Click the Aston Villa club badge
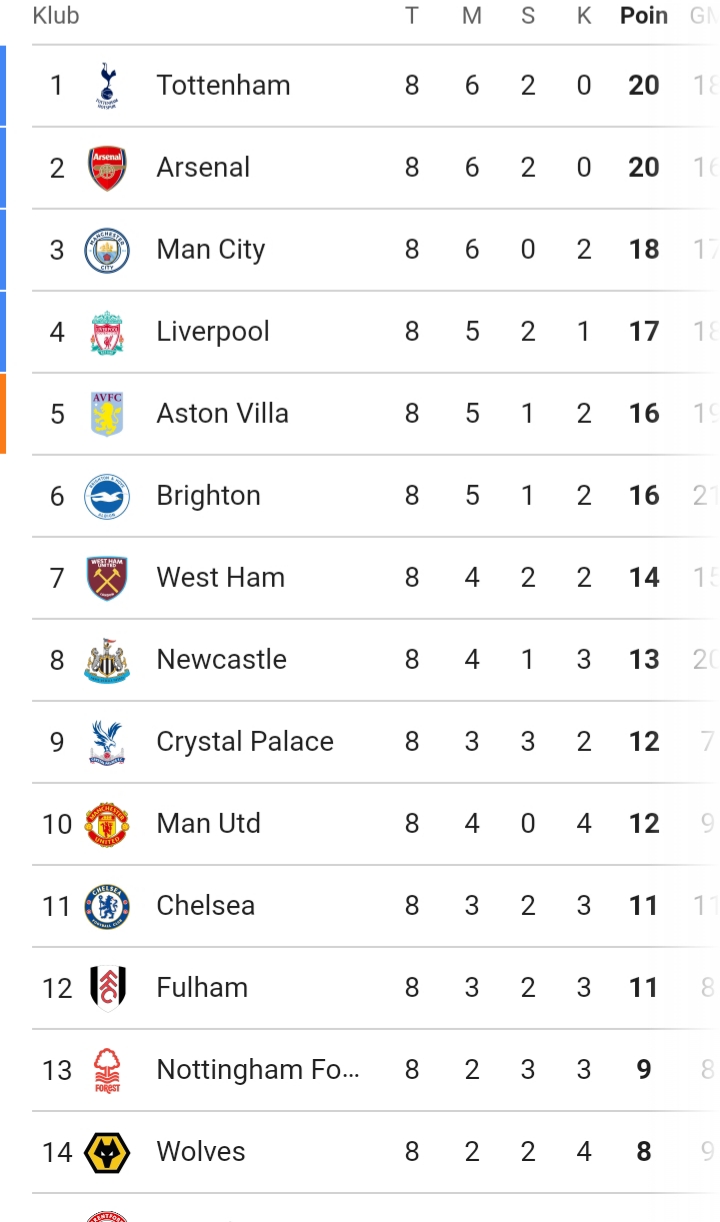 point(107,414)
